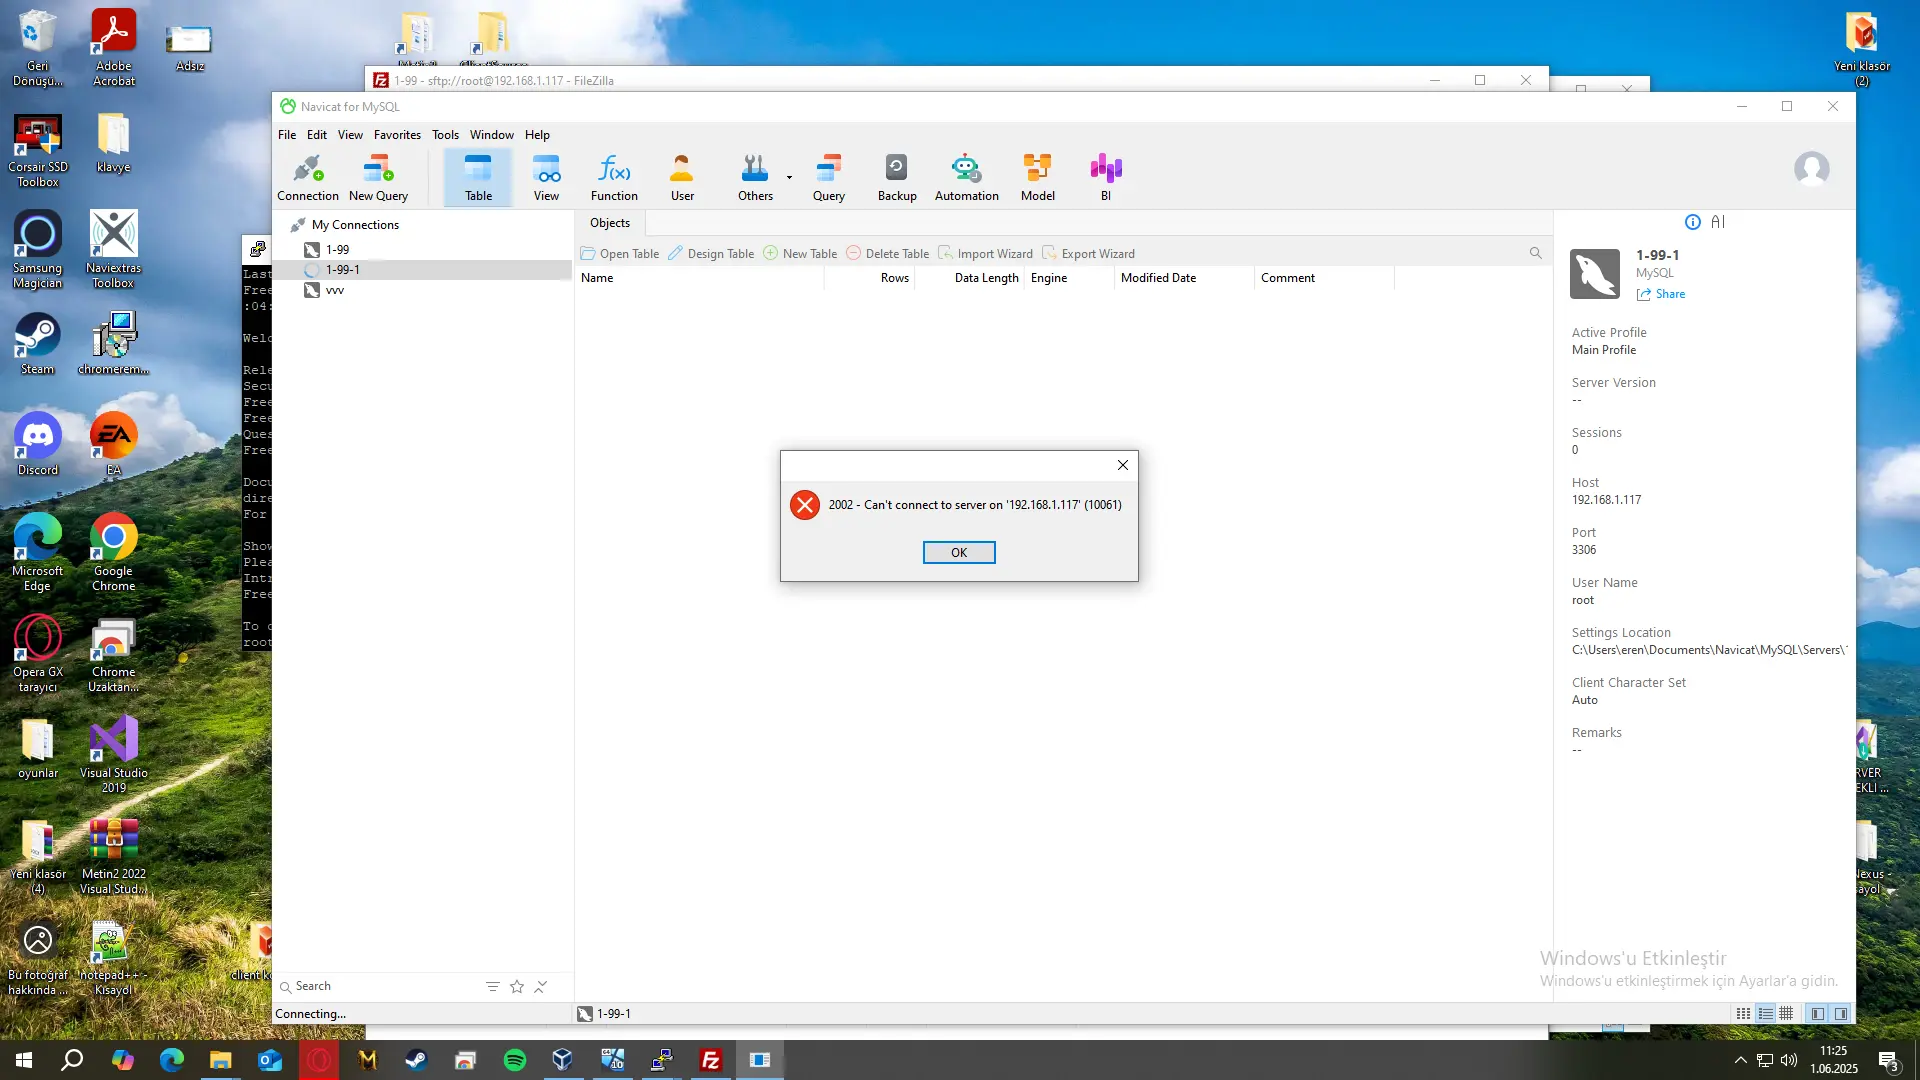The width and height of the screenshot is (1920, 1080).
Task: Open the Query toolbar icon
Action: coord(828,178)
